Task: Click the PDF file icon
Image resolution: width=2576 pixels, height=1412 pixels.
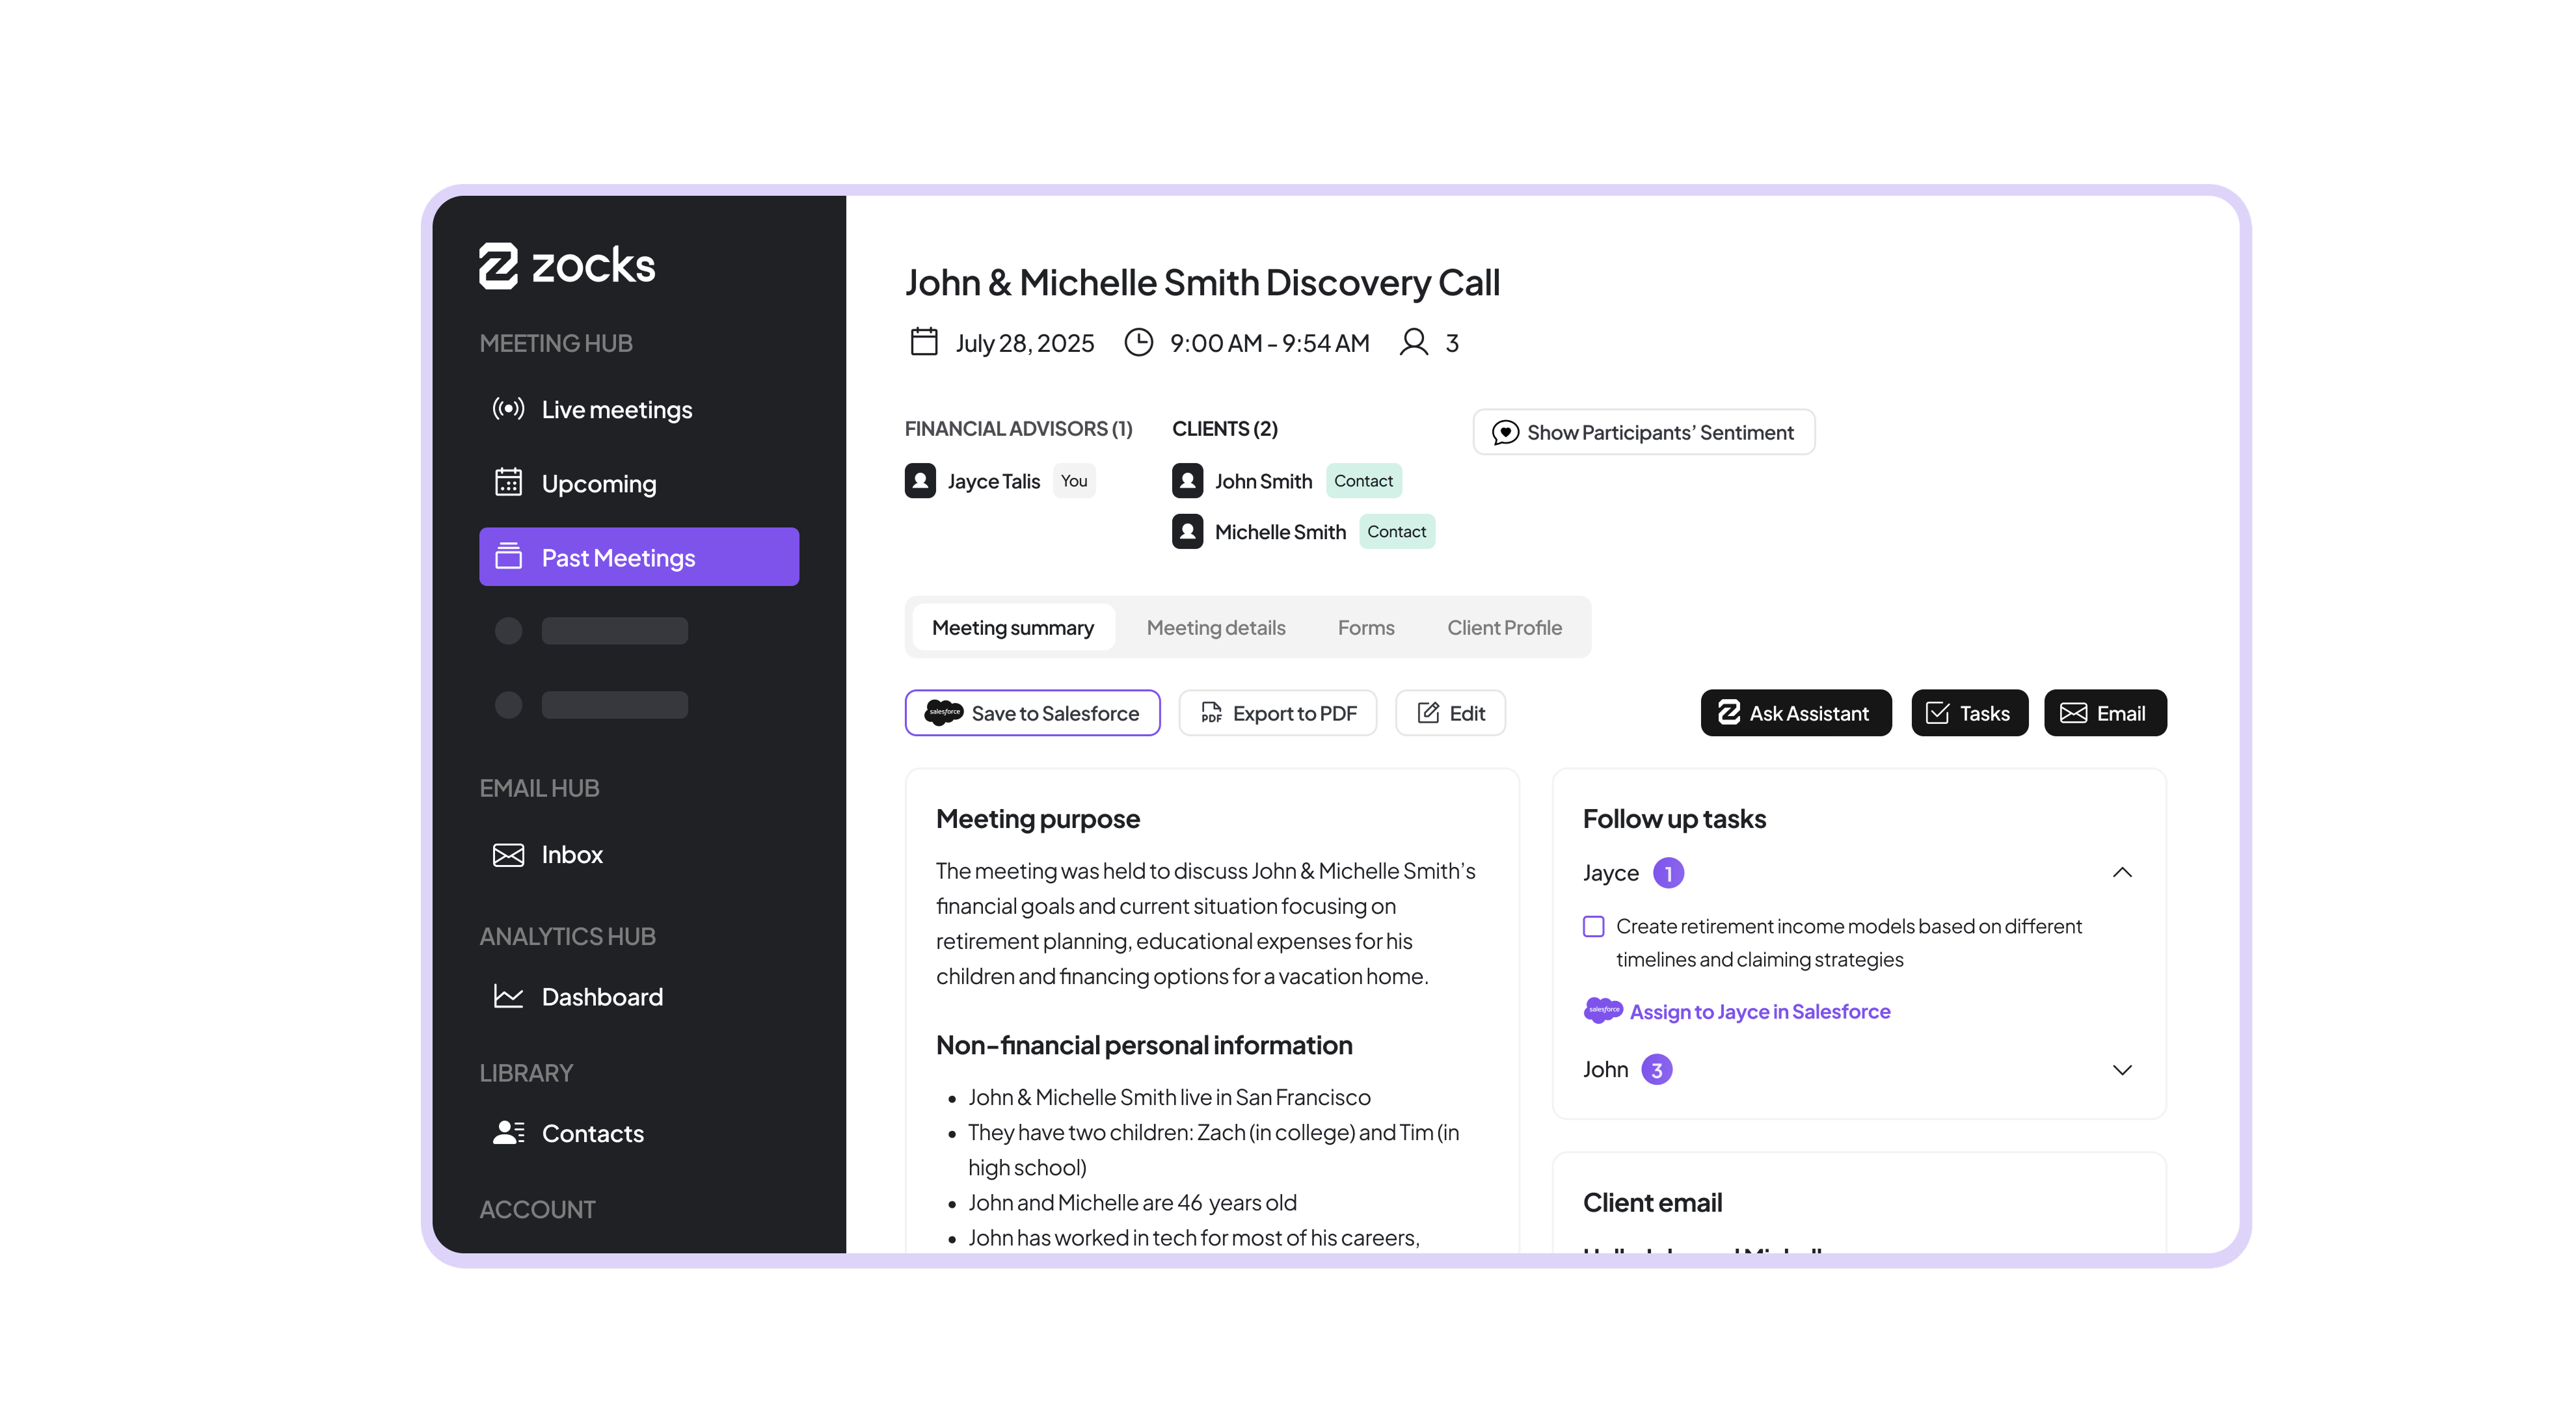Action: coord(1211,712)
